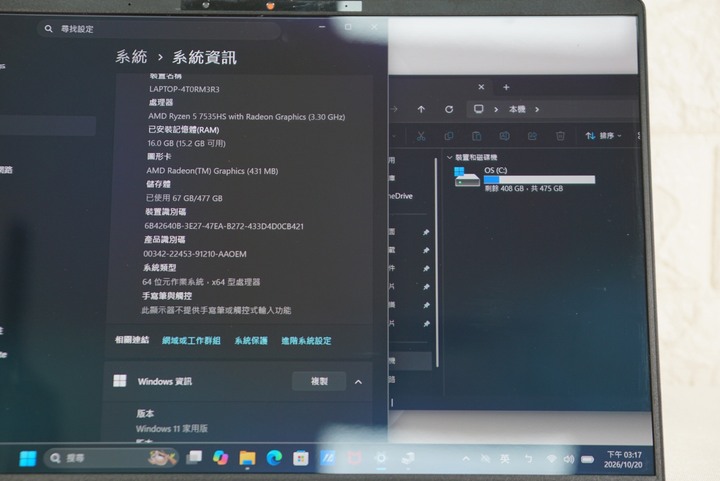Select the processor text AMD Ryzen 5 7535HS
Screen dimensions: 720x481
click(247, 117)
